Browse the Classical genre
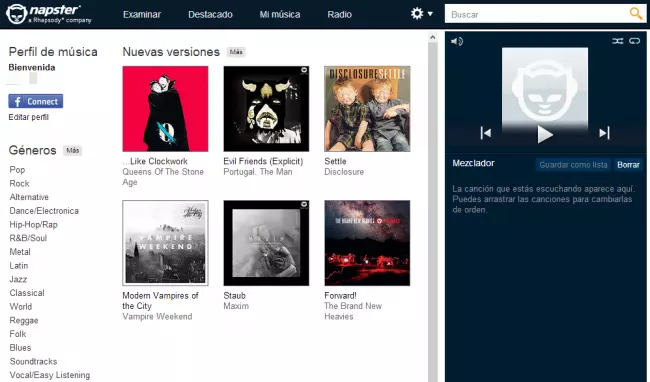Viewport: 650px width, 382px height. pyautogui.click(x=27, y=293)
